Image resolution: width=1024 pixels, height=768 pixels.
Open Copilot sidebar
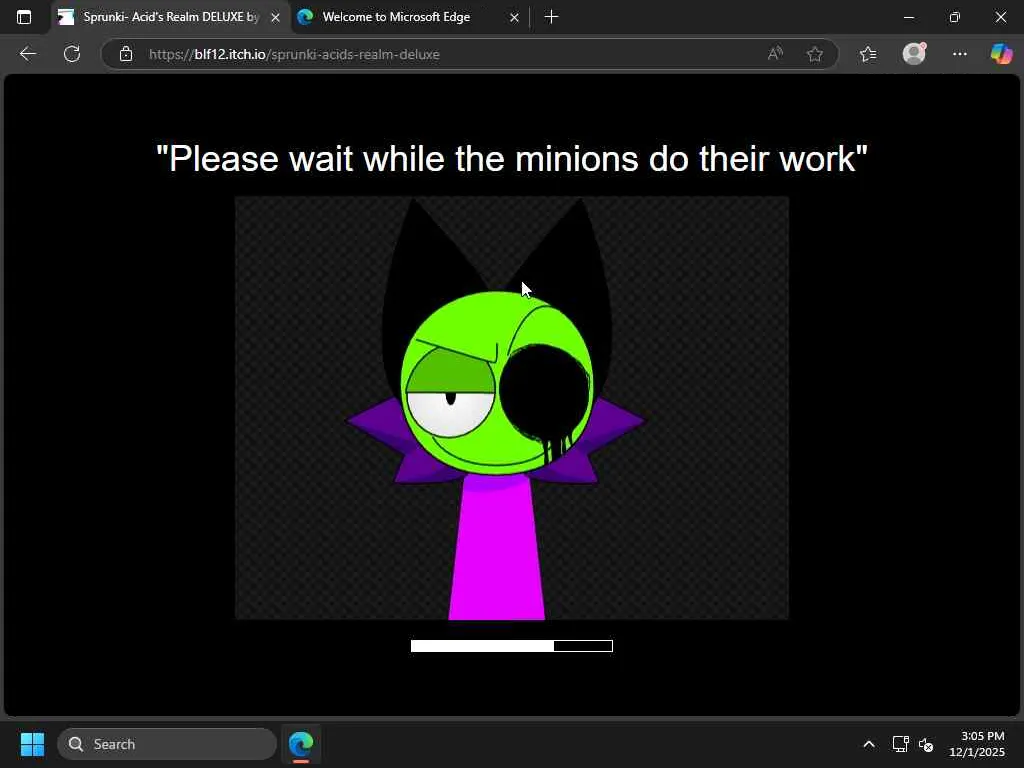tap(1001, 54)
